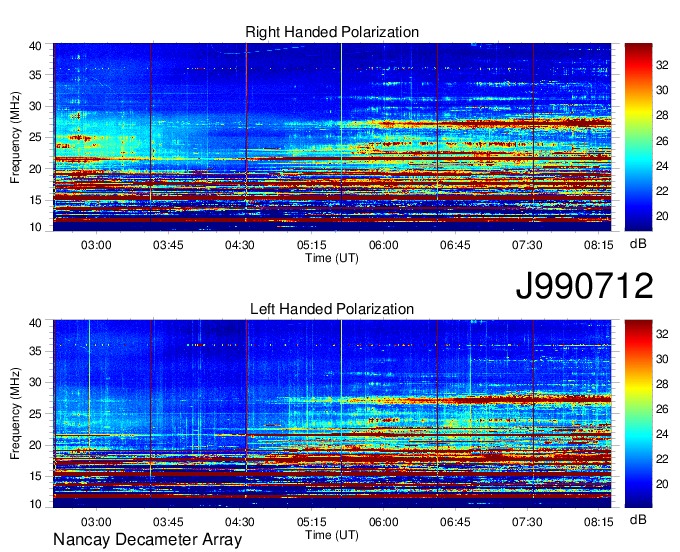Select the 28 dB value on Left Handed colorbar
The height and width of the screenshot is (552, 680).
pyautogui.click(x=662, y=385)
